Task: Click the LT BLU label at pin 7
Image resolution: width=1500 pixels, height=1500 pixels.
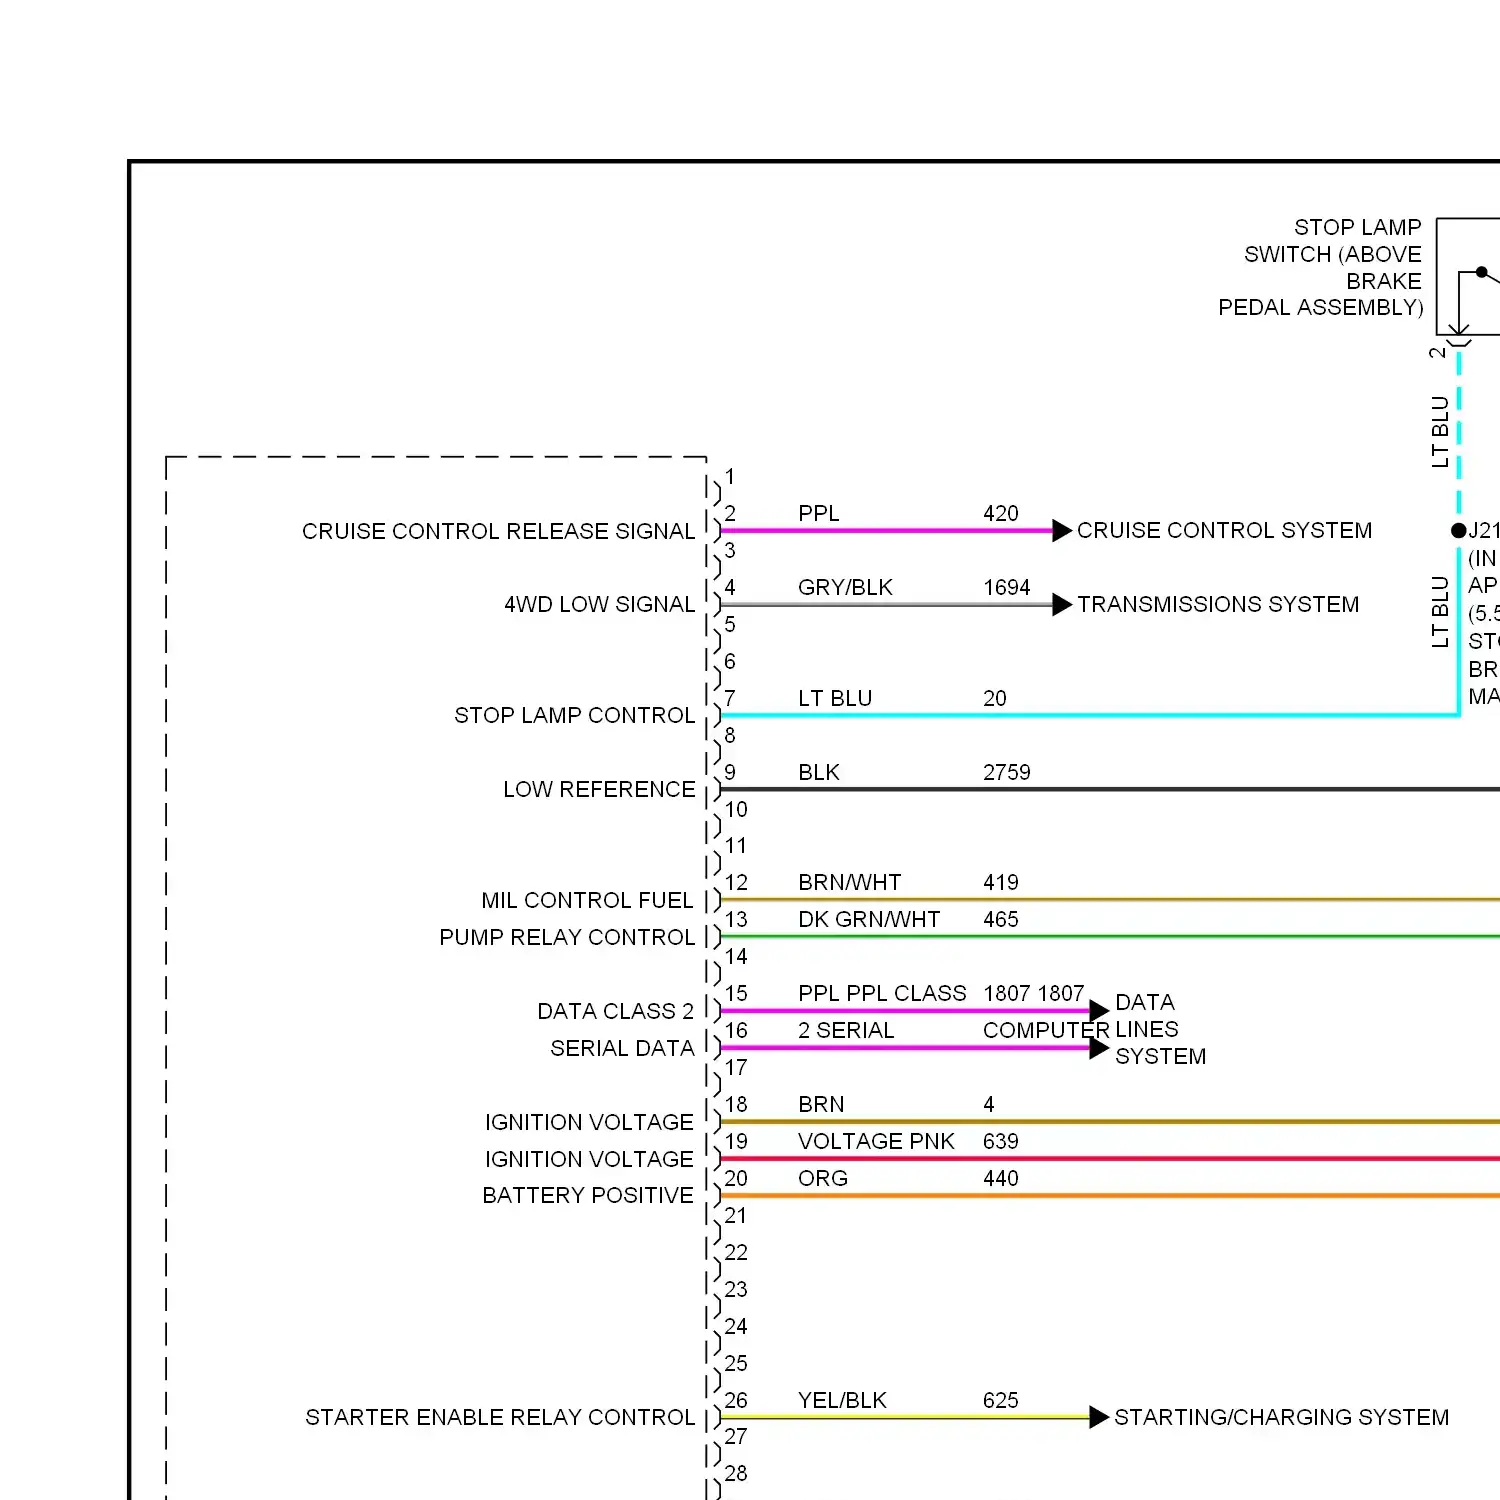Action: point(835,698)
